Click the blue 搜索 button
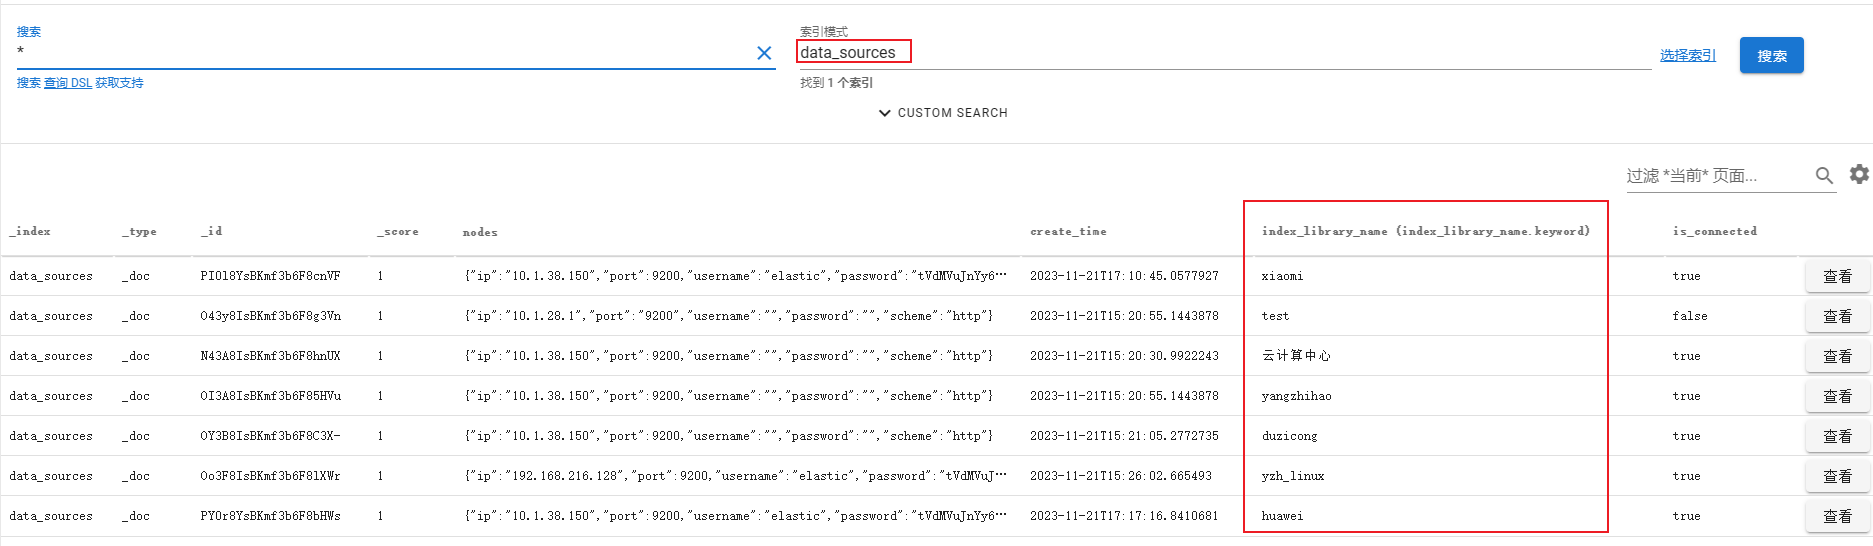The width and height of the screenshot is (1873, 546). point(1771,56)
